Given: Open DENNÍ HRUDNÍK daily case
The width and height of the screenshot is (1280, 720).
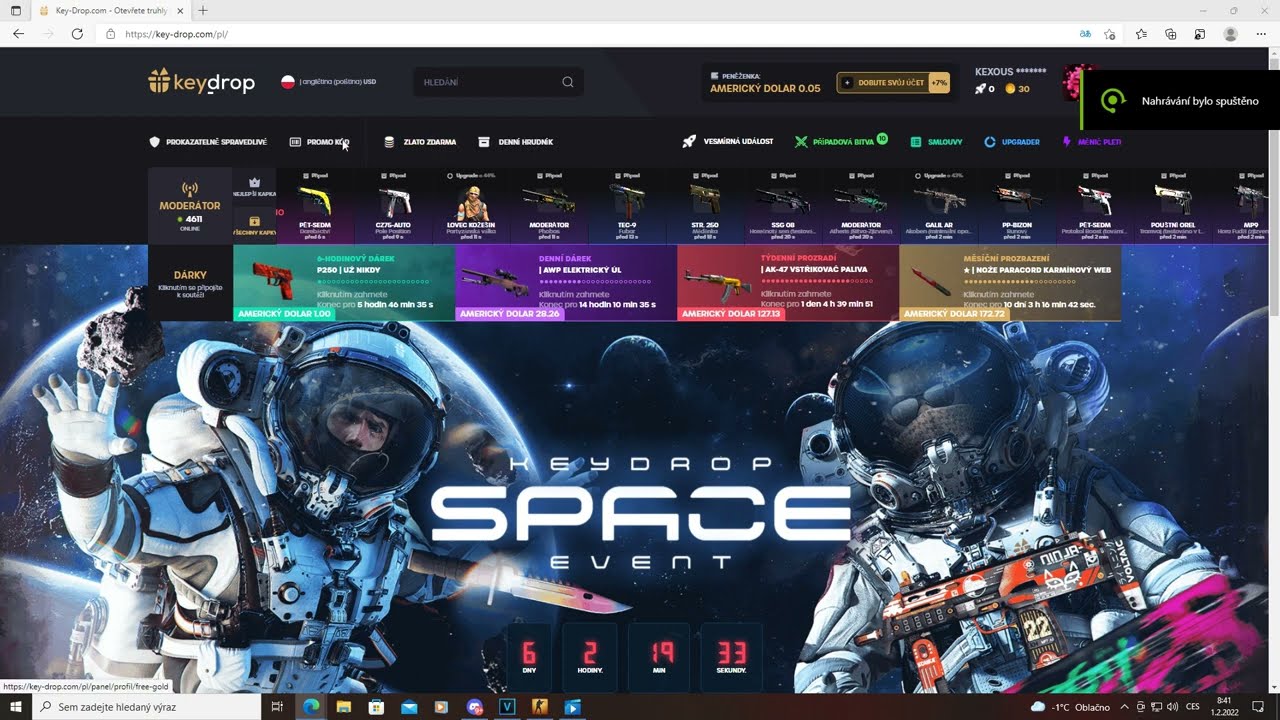Looking at the screenshot, I should (516, 142).
